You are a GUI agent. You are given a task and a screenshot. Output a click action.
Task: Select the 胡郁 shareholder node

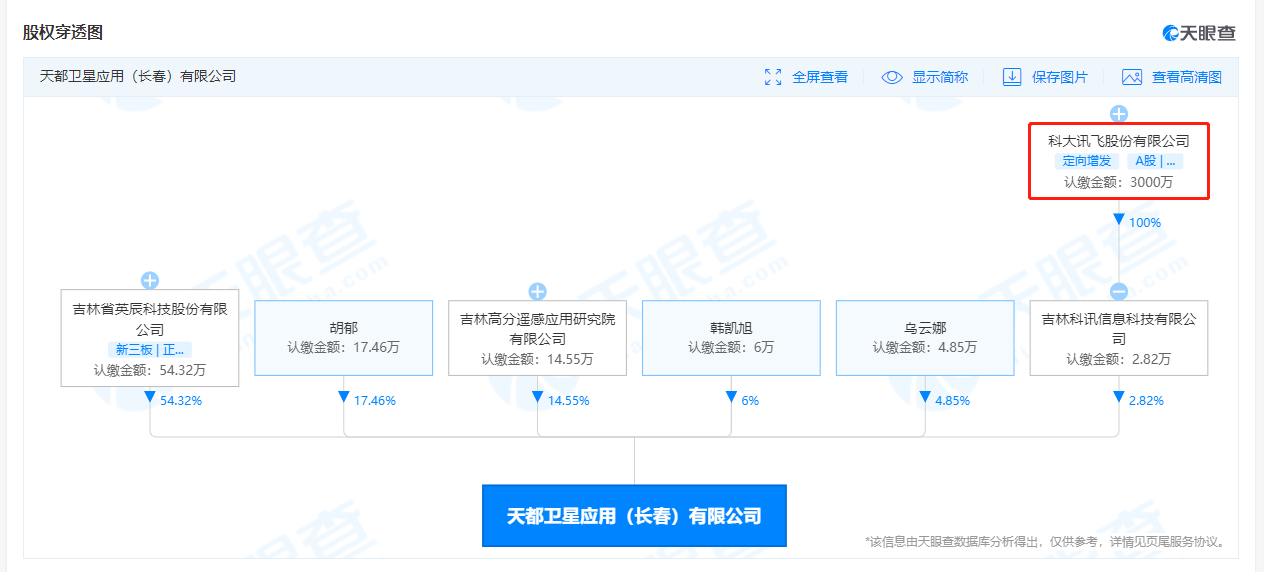[x=344, y=338]
